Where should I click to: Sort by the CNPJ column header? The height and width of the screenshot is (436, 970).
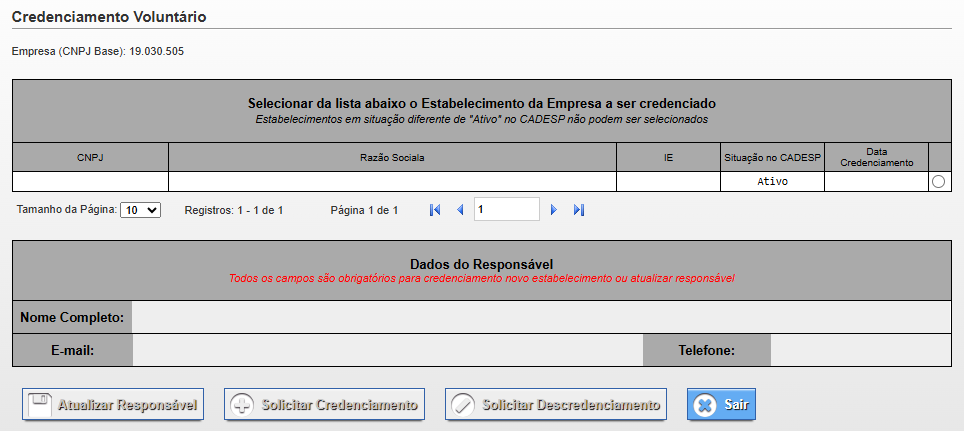[x=90, y=157]
